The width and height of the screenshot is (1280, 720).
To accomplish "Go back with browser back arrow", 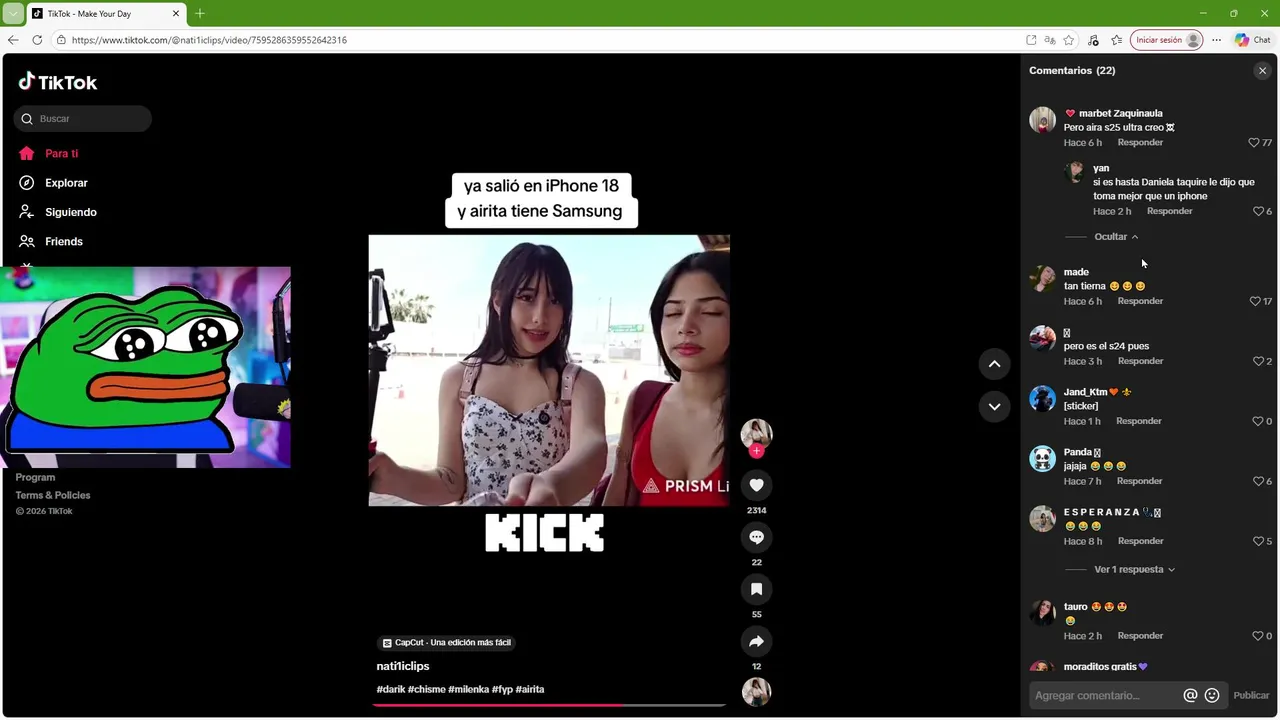I will coord(13,40).
